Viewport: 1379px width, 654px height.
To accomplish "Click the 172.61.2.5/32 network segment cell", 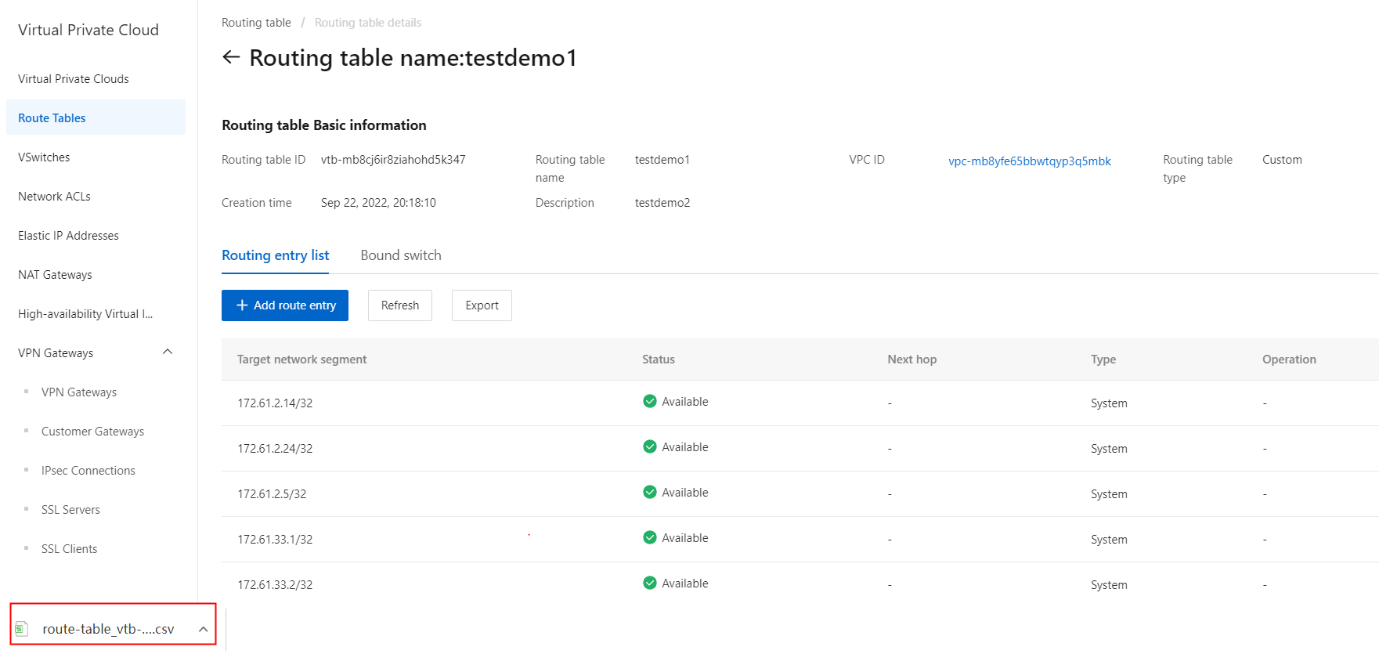I will click(x=272, y=494).
